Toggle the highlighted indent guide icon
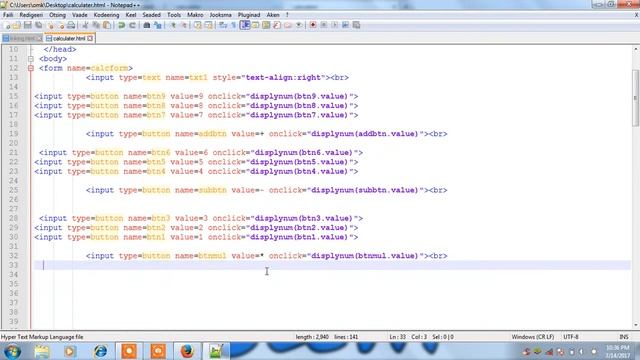Image resolution: width=640 pixels, height=360 pixels. click(245, 25)
